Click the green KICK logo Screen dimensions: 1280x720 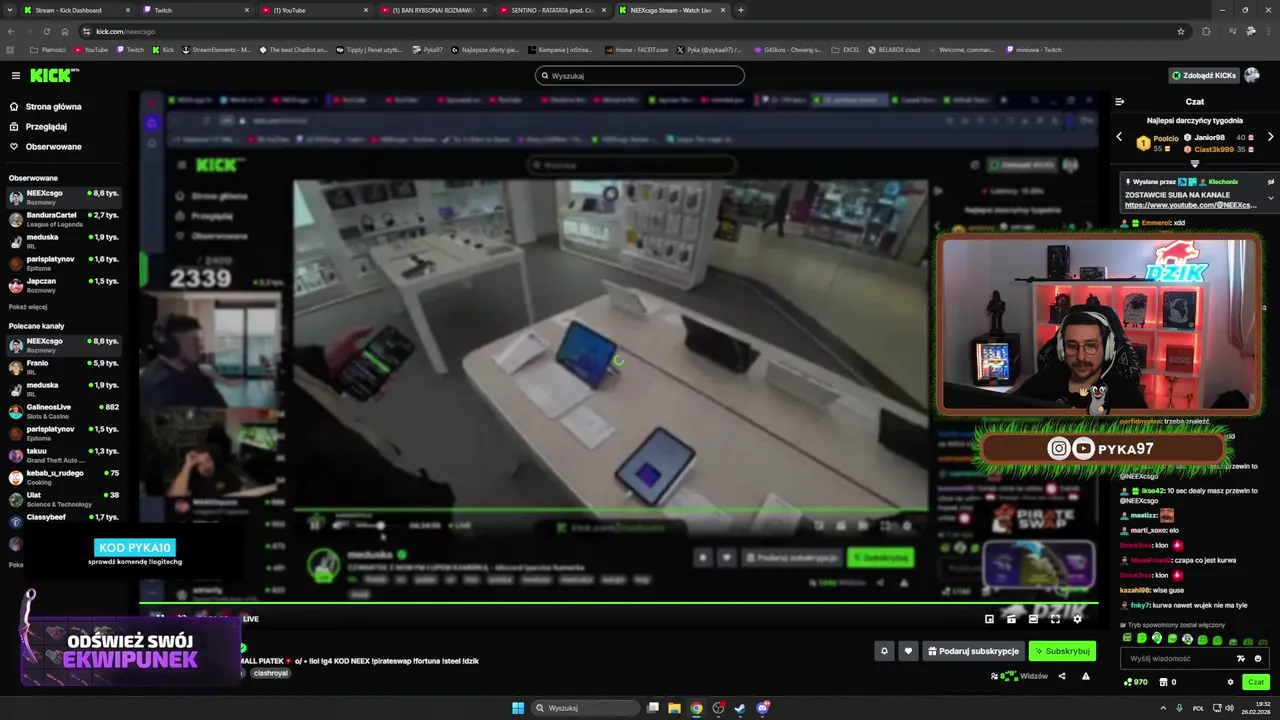(54, 75)
